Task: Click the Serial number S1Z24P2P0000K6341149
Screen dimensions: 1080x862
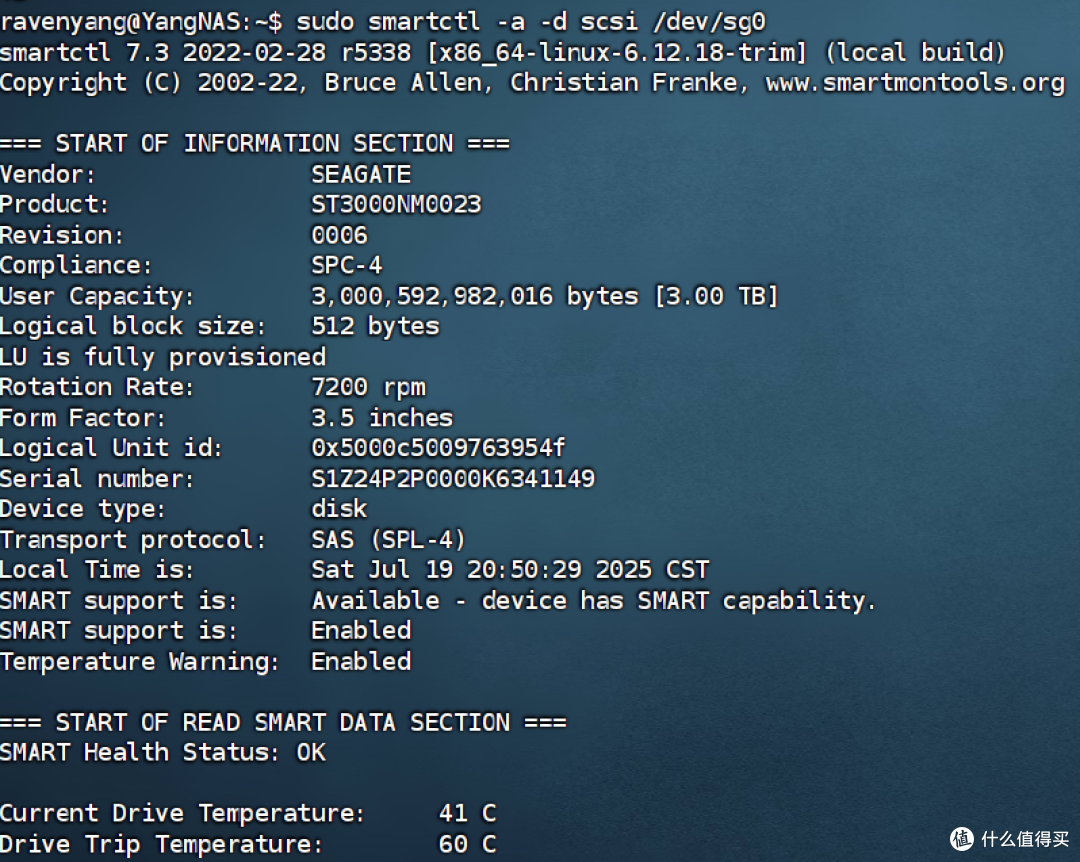Action: click(x=453, y=478)
